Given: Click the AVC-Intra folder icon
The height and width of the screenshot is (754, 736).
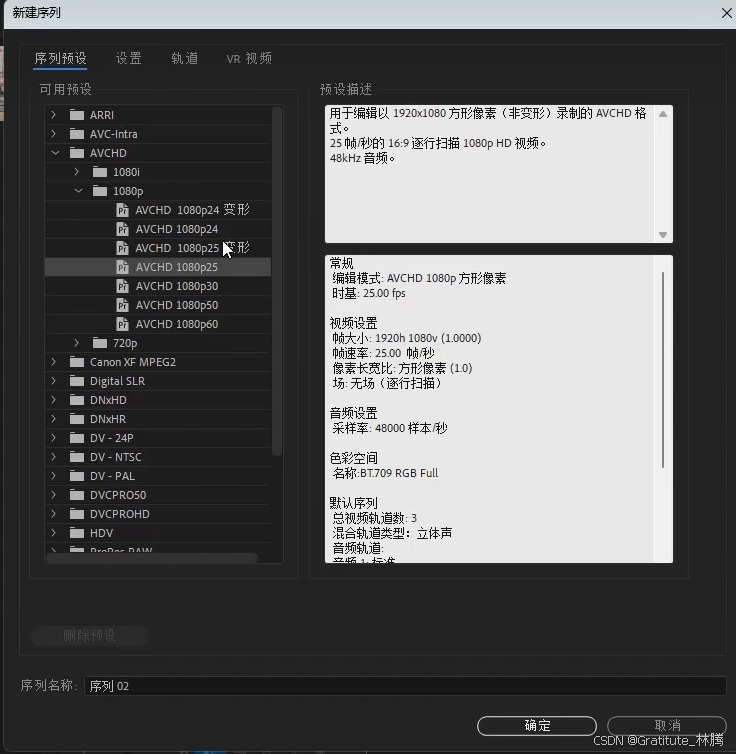Looking at the screenshot, I should click(77, 134).
